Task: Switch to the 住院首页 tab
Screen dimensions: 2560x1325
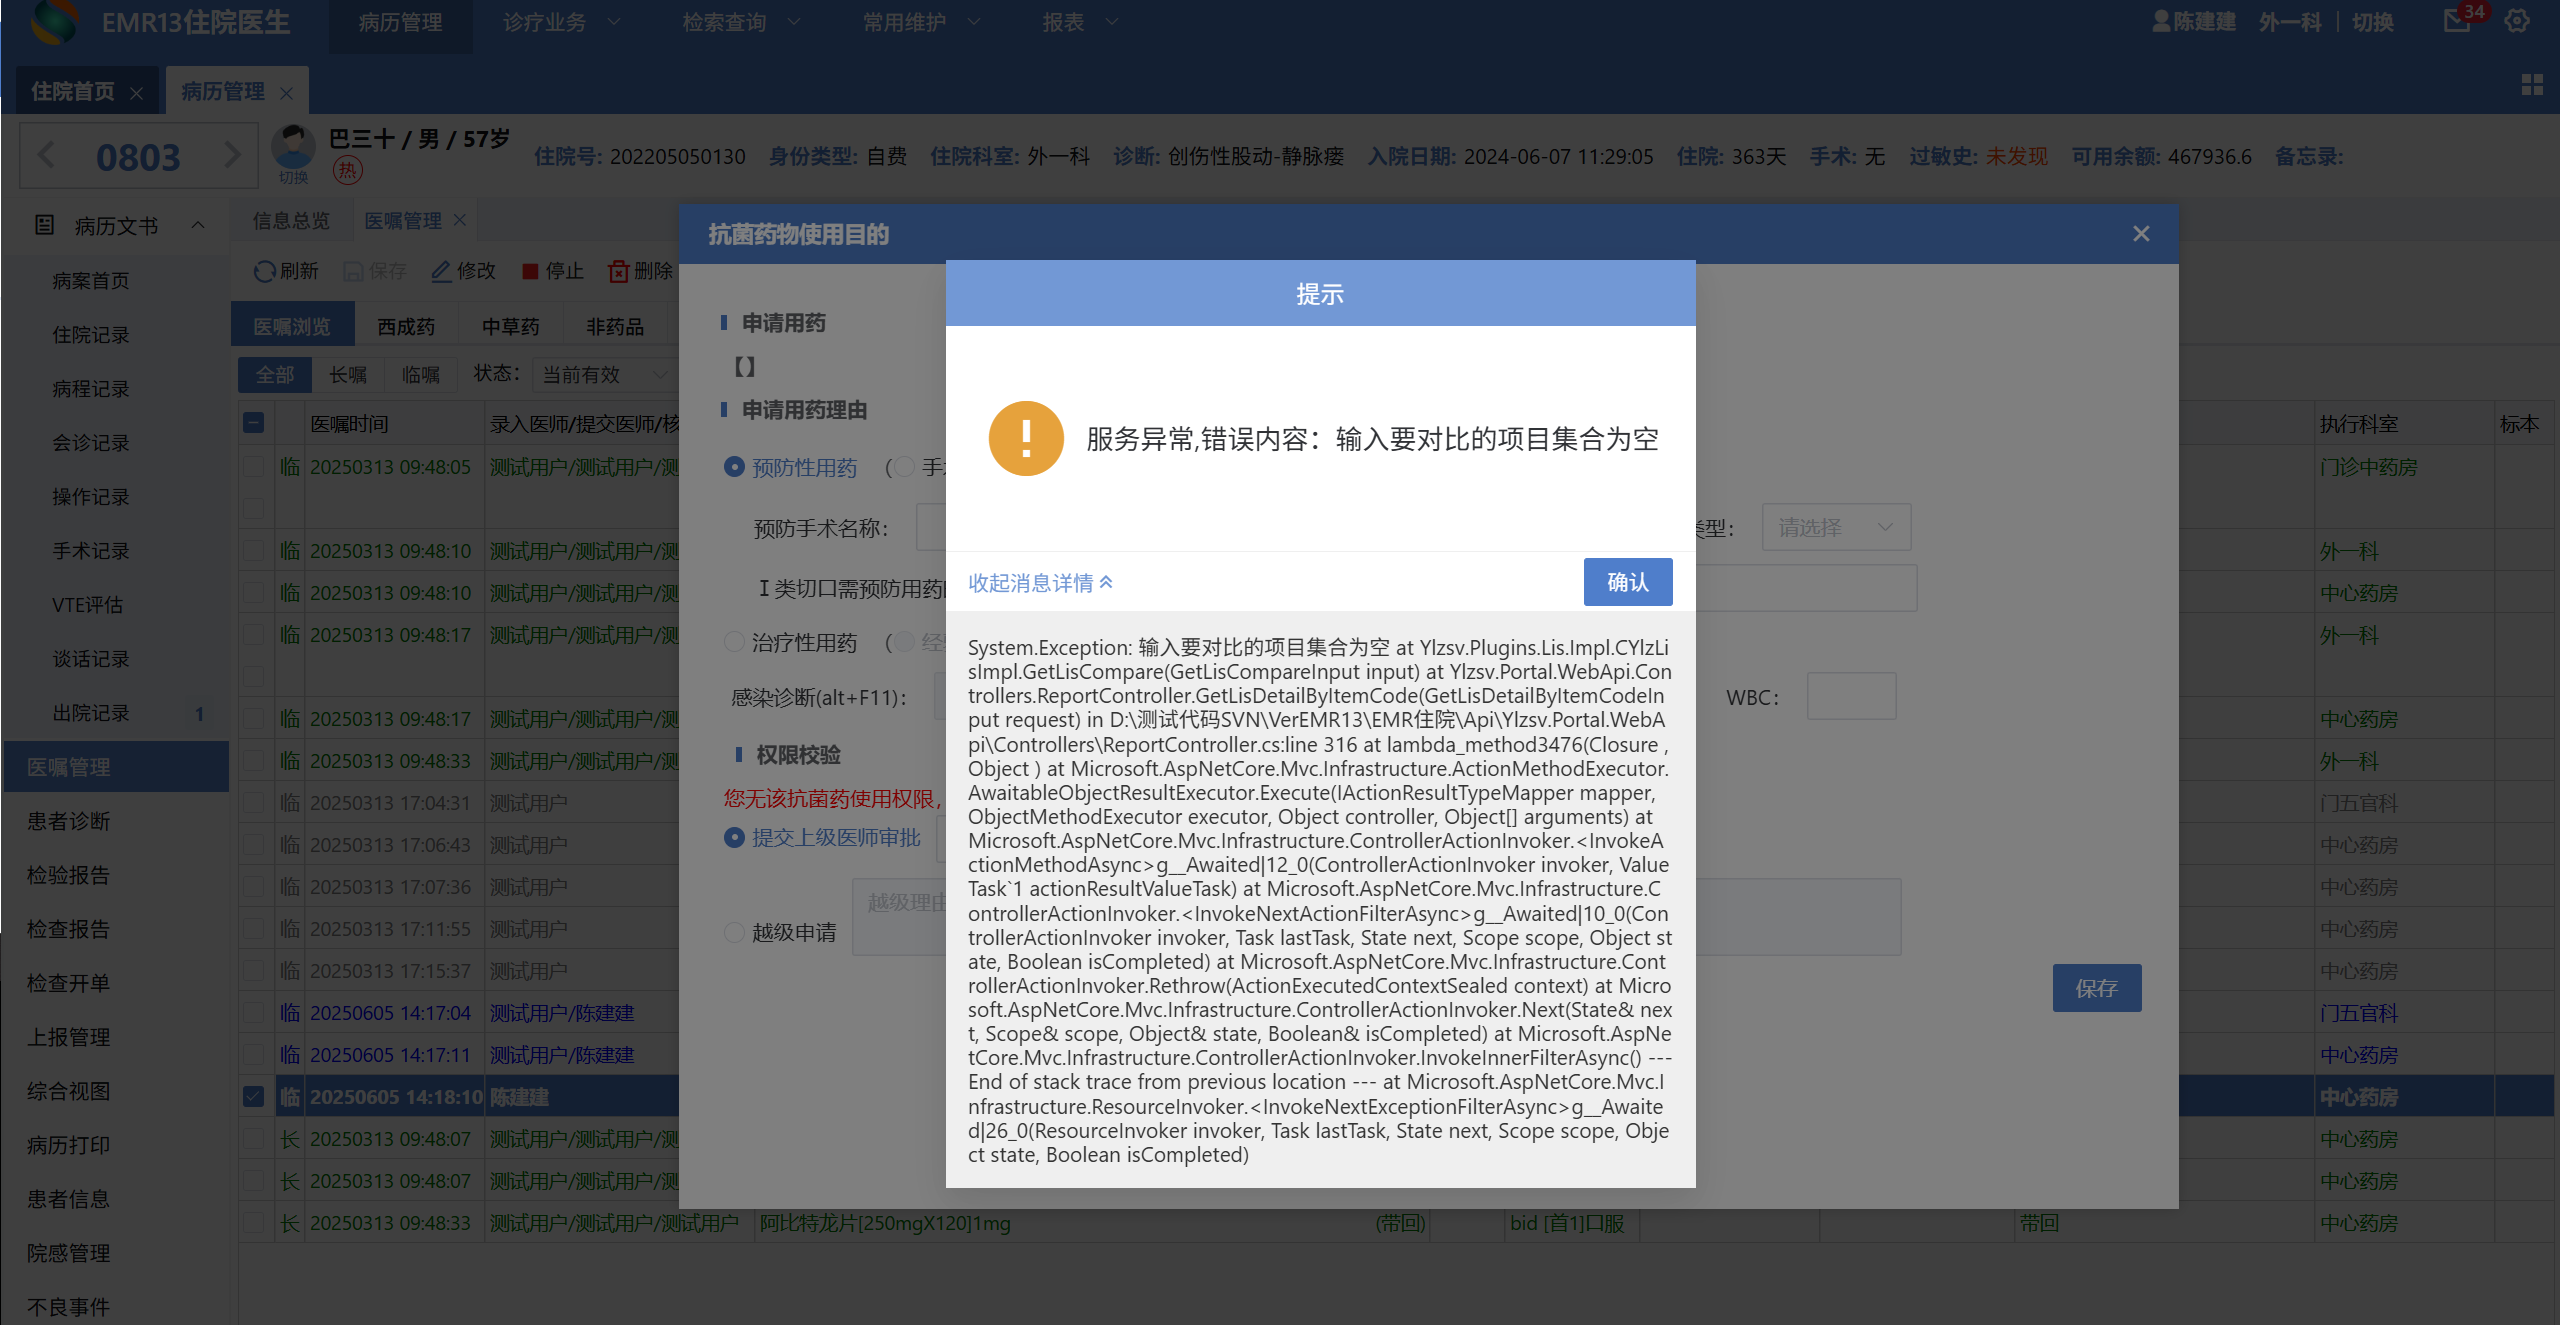Action: pos(73,92)
